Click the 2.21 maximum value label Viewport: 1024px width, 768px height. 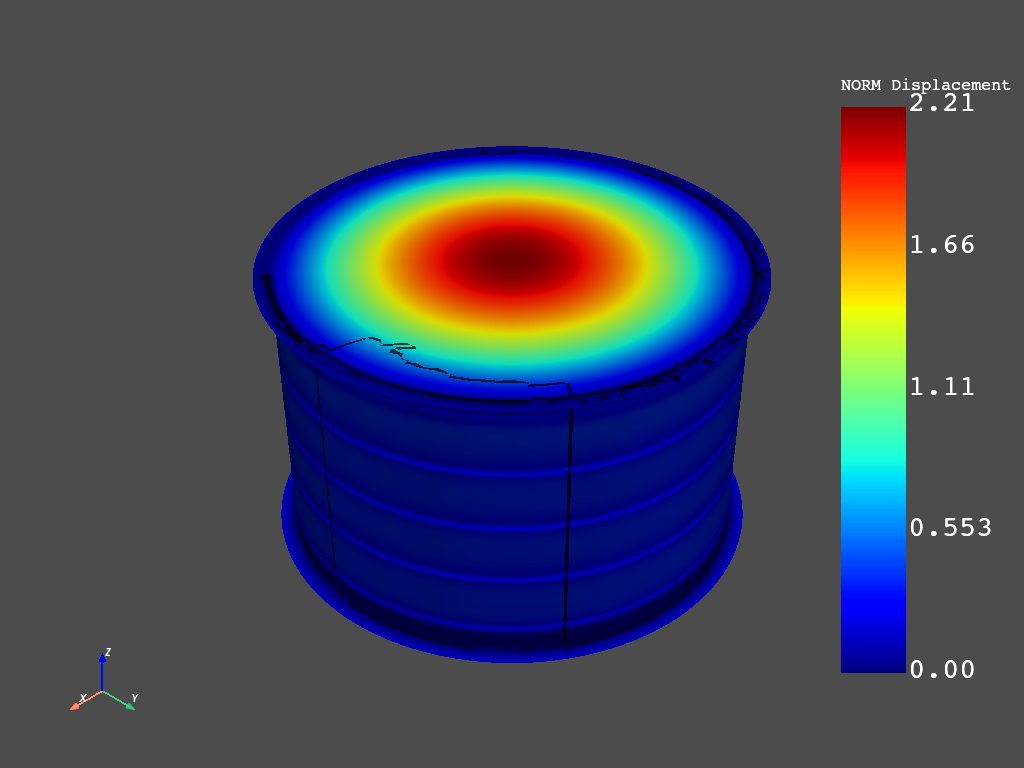point(941,104)
